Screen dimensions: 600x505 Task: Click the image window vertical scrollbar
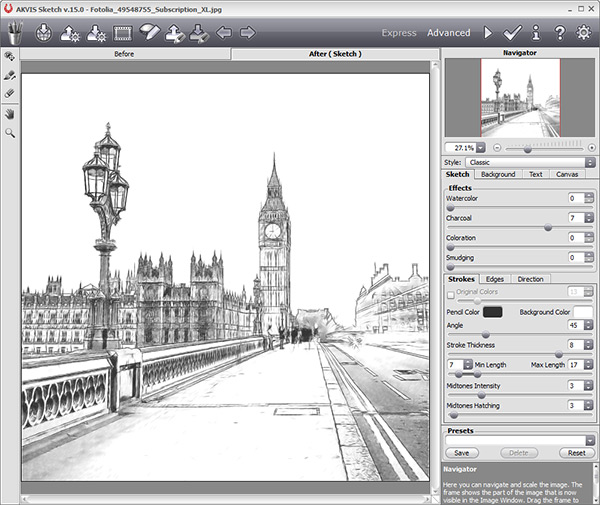(435, 277)
